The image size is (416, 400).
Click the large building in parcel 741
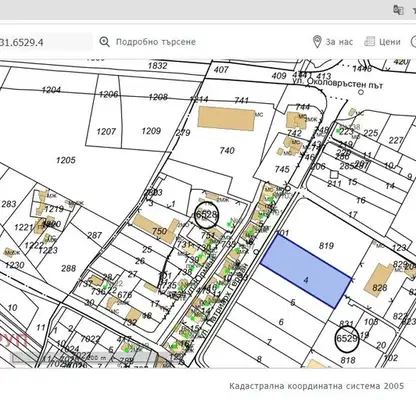pyautogui.click(x=227, y=118)
